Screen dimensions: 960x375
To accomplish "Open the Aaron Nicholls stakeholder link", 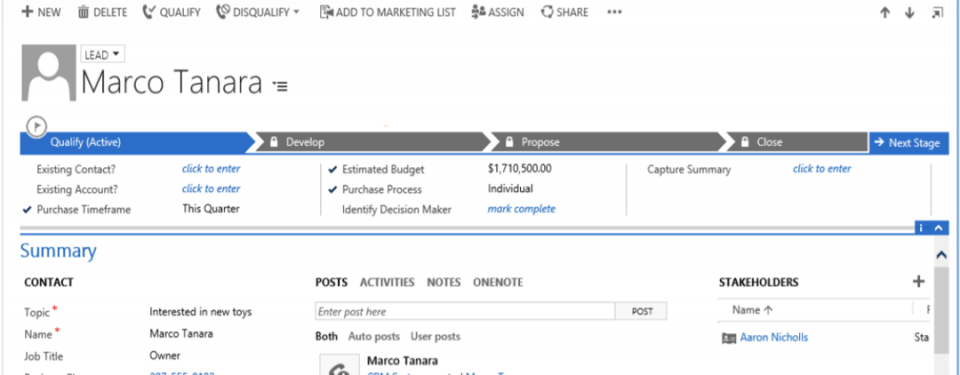I will (x=774, y=337).
